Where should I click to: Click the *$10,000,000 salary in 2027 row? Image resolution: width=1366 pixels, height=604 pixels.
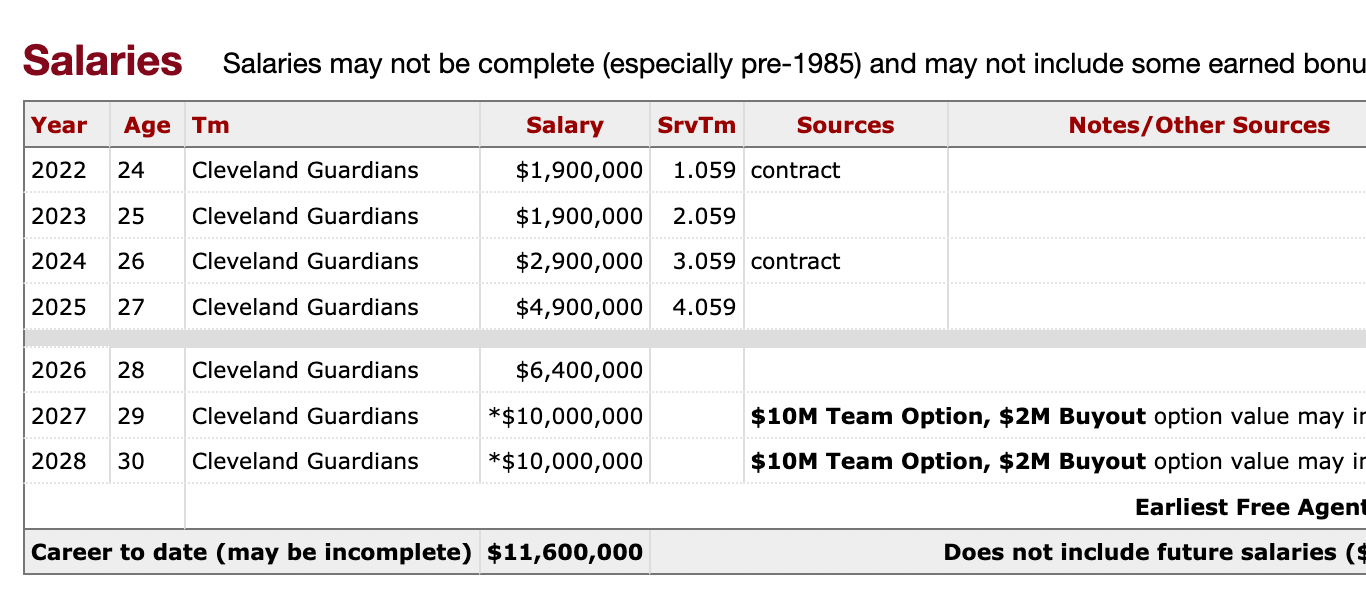pyautogui.click(x=565, y=416)
